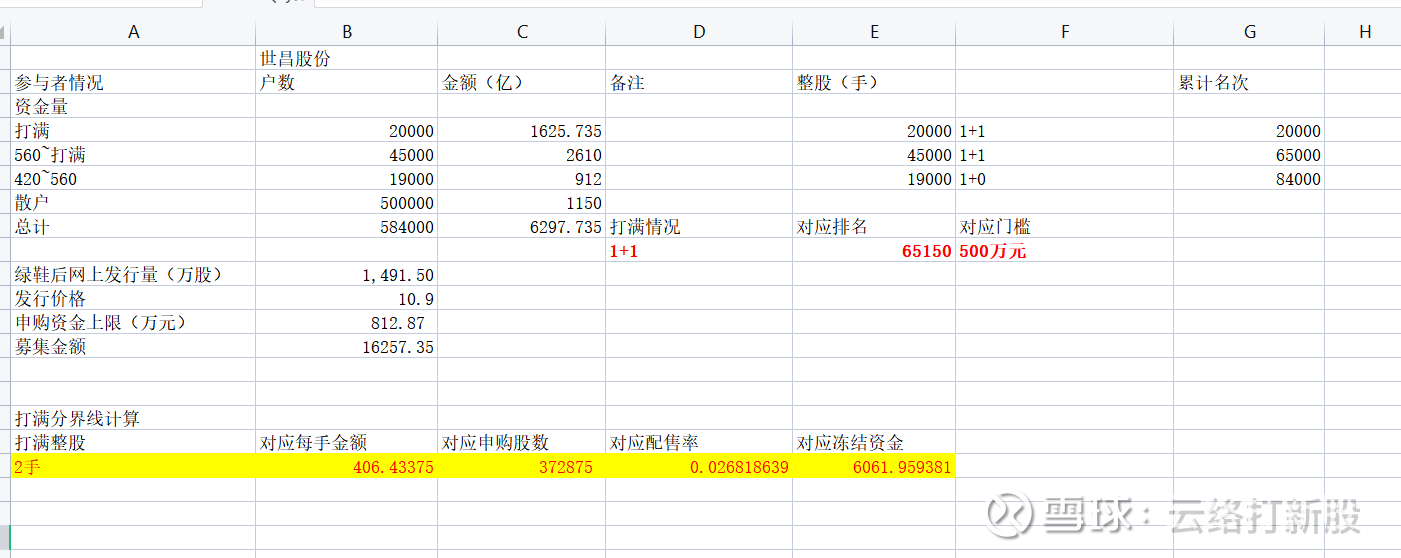
Task: Click the cell with value 500000
Action: click(x=347, y=202)
